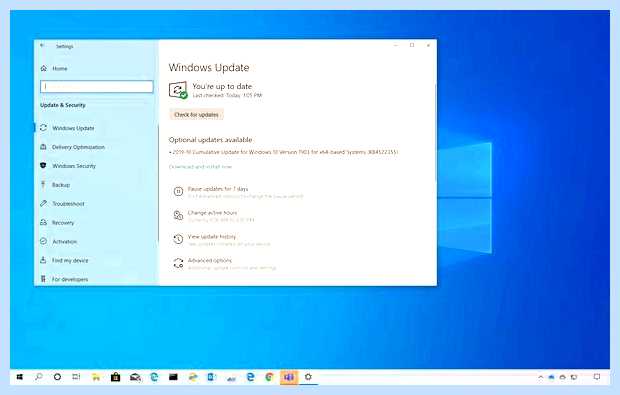The width and height of the screenshot is (620, 395).
Task: Click the update status icon with green check
Action: pos(178,90)
